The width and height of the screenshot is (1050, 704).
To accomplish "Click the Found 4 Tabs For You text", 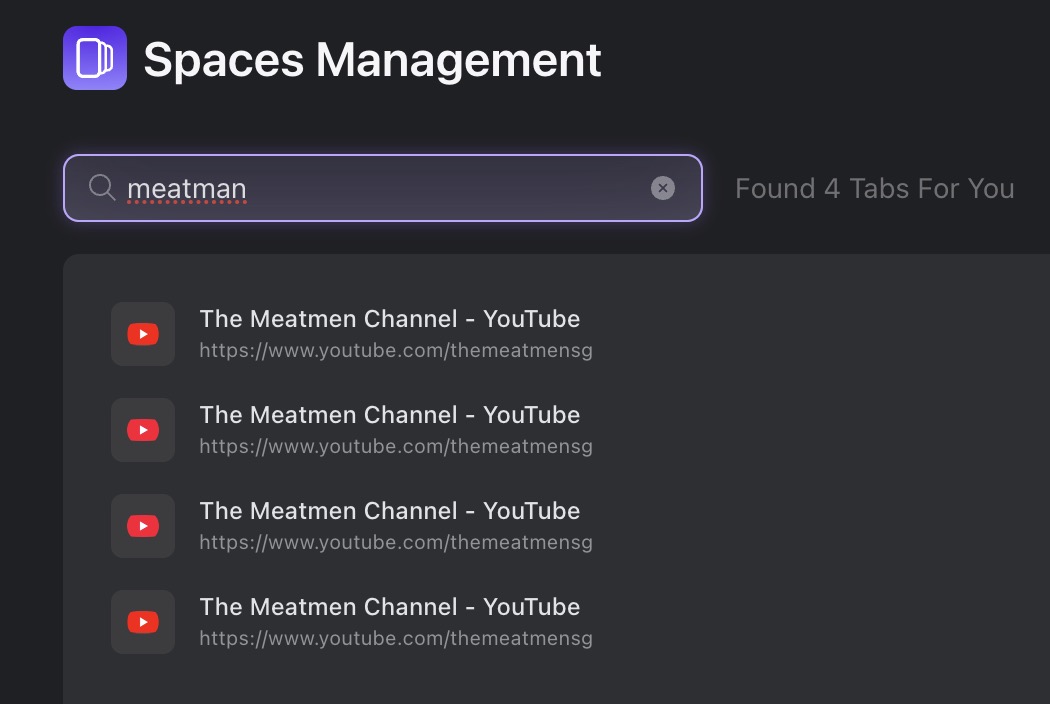I will coord(874,189).
